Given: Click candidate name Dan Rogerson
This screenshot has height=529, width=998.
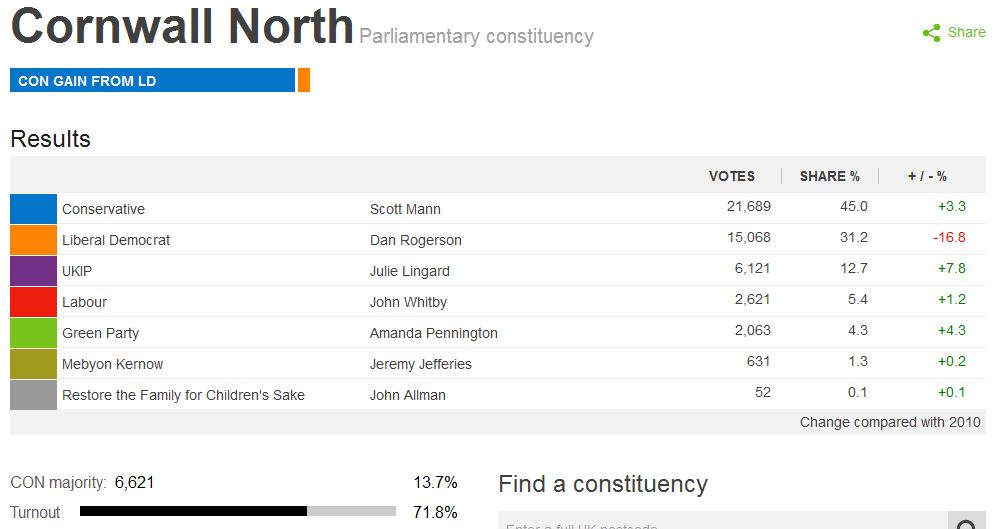Looking at the screenshot, I should 415,240.
